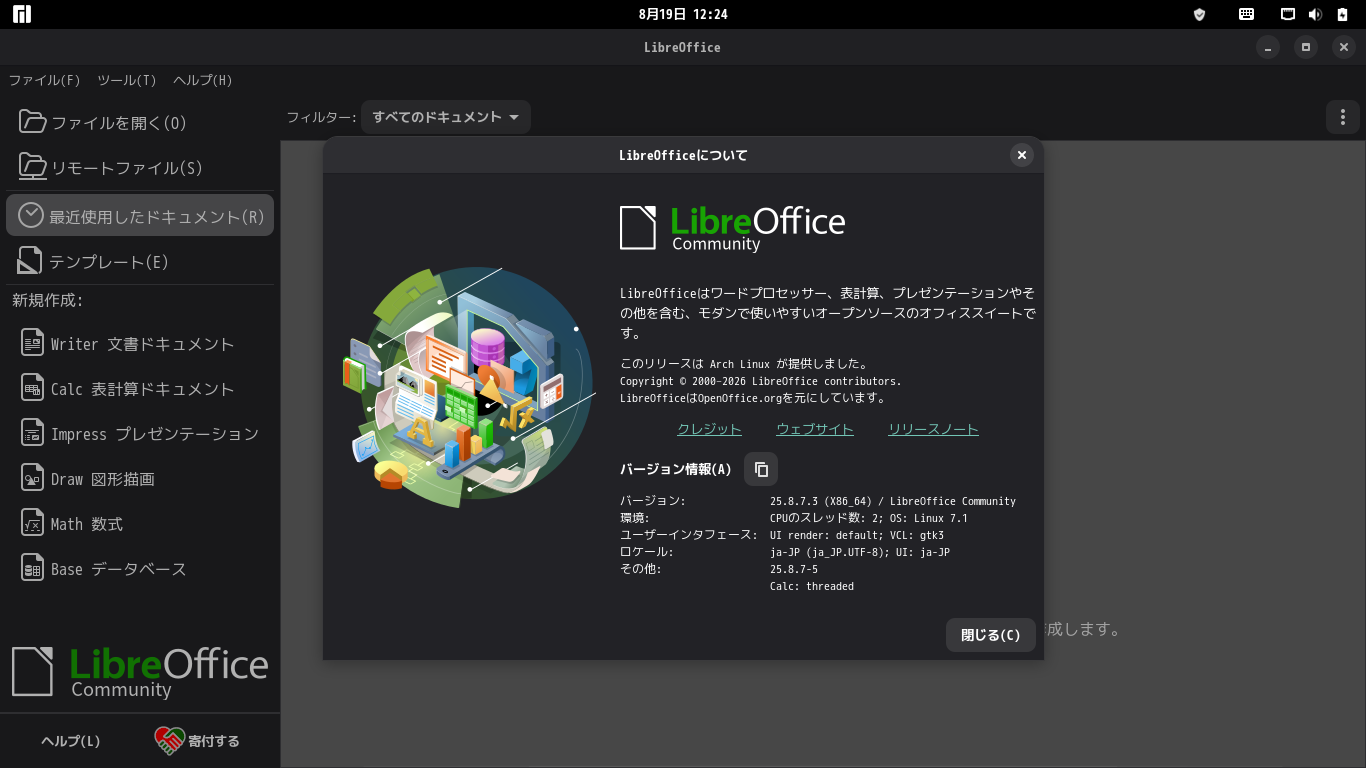Select リモートファイル(S) label in the sidebar
Image resolution: width=1366 pixels, height=768 pixels.
click(127, 168)
